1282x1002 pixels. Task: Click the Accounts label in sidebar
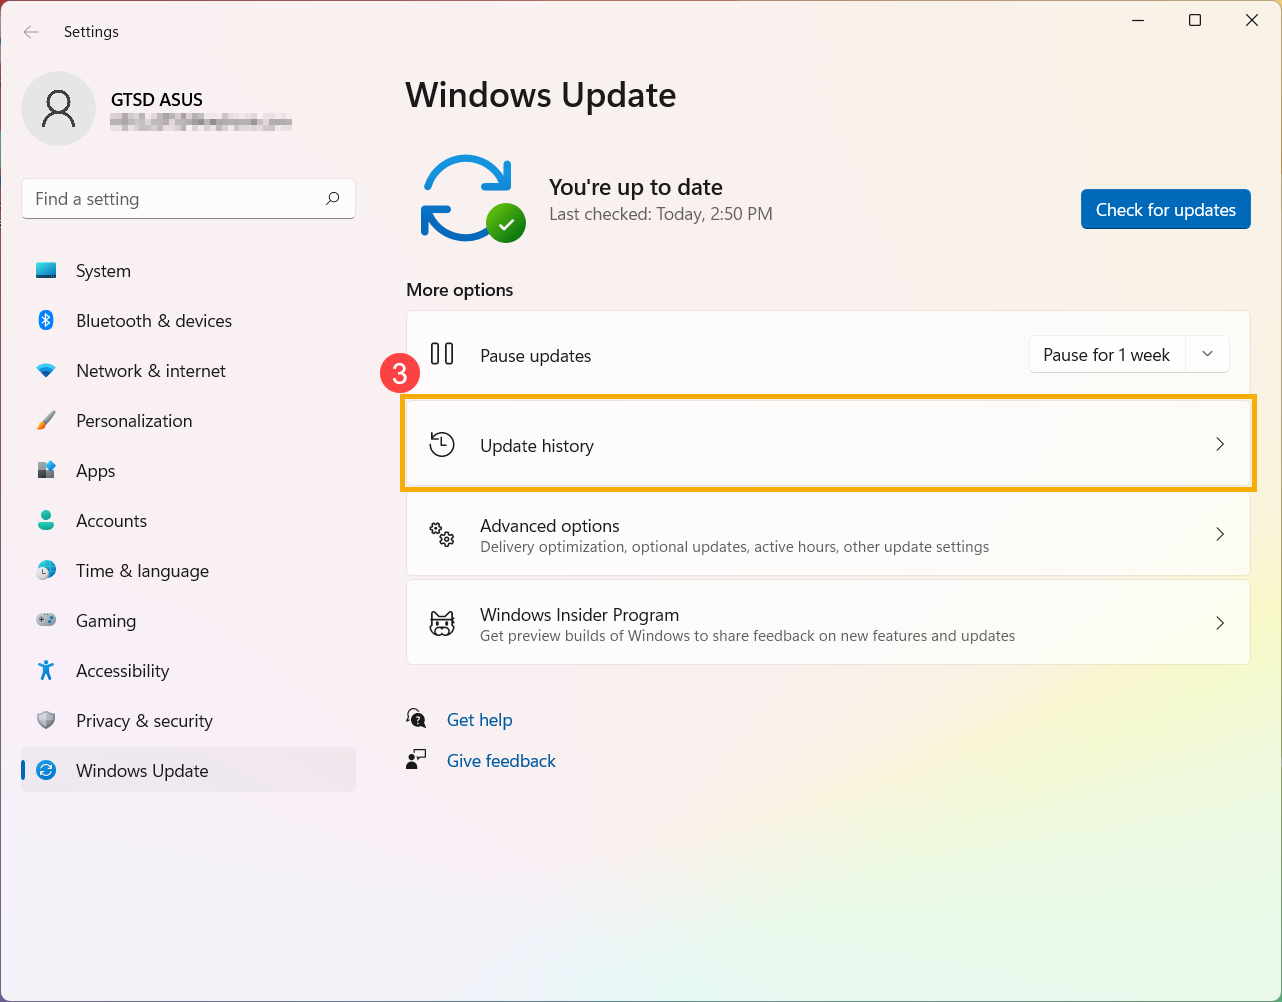coord(112,521)
